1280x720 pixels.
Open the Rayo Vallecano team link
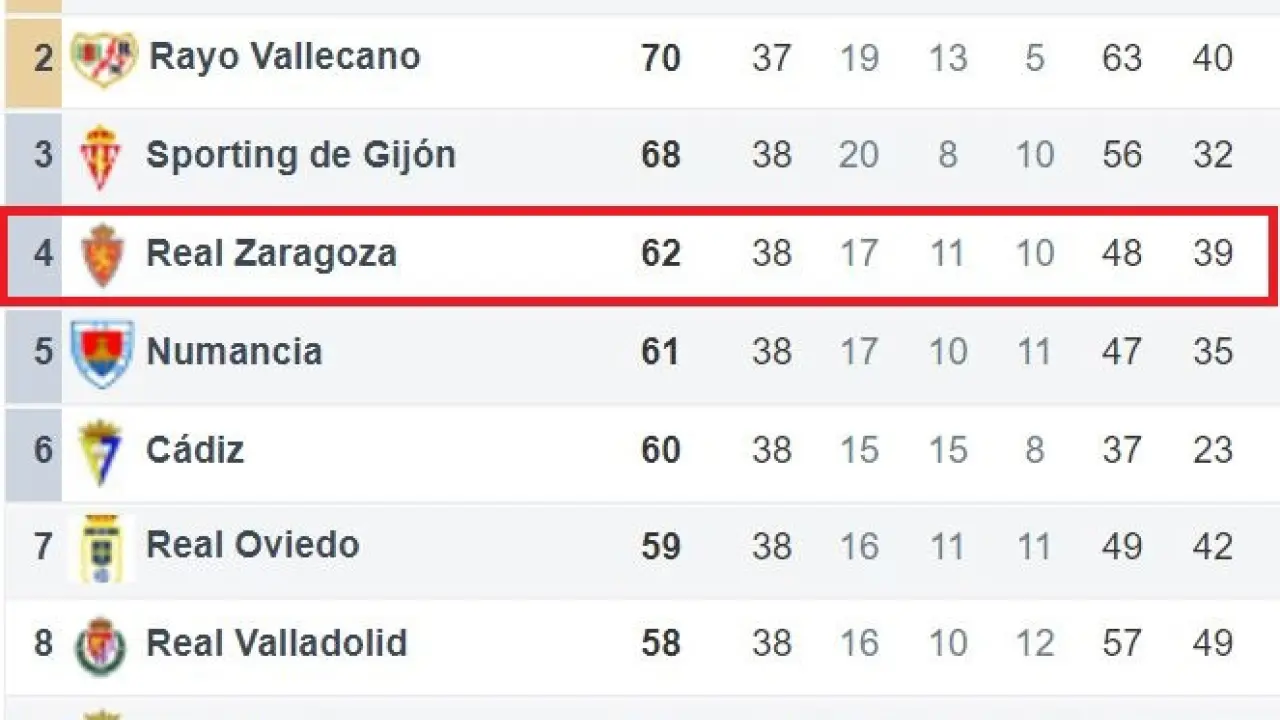pyautogui.click(x=284, y=56)
